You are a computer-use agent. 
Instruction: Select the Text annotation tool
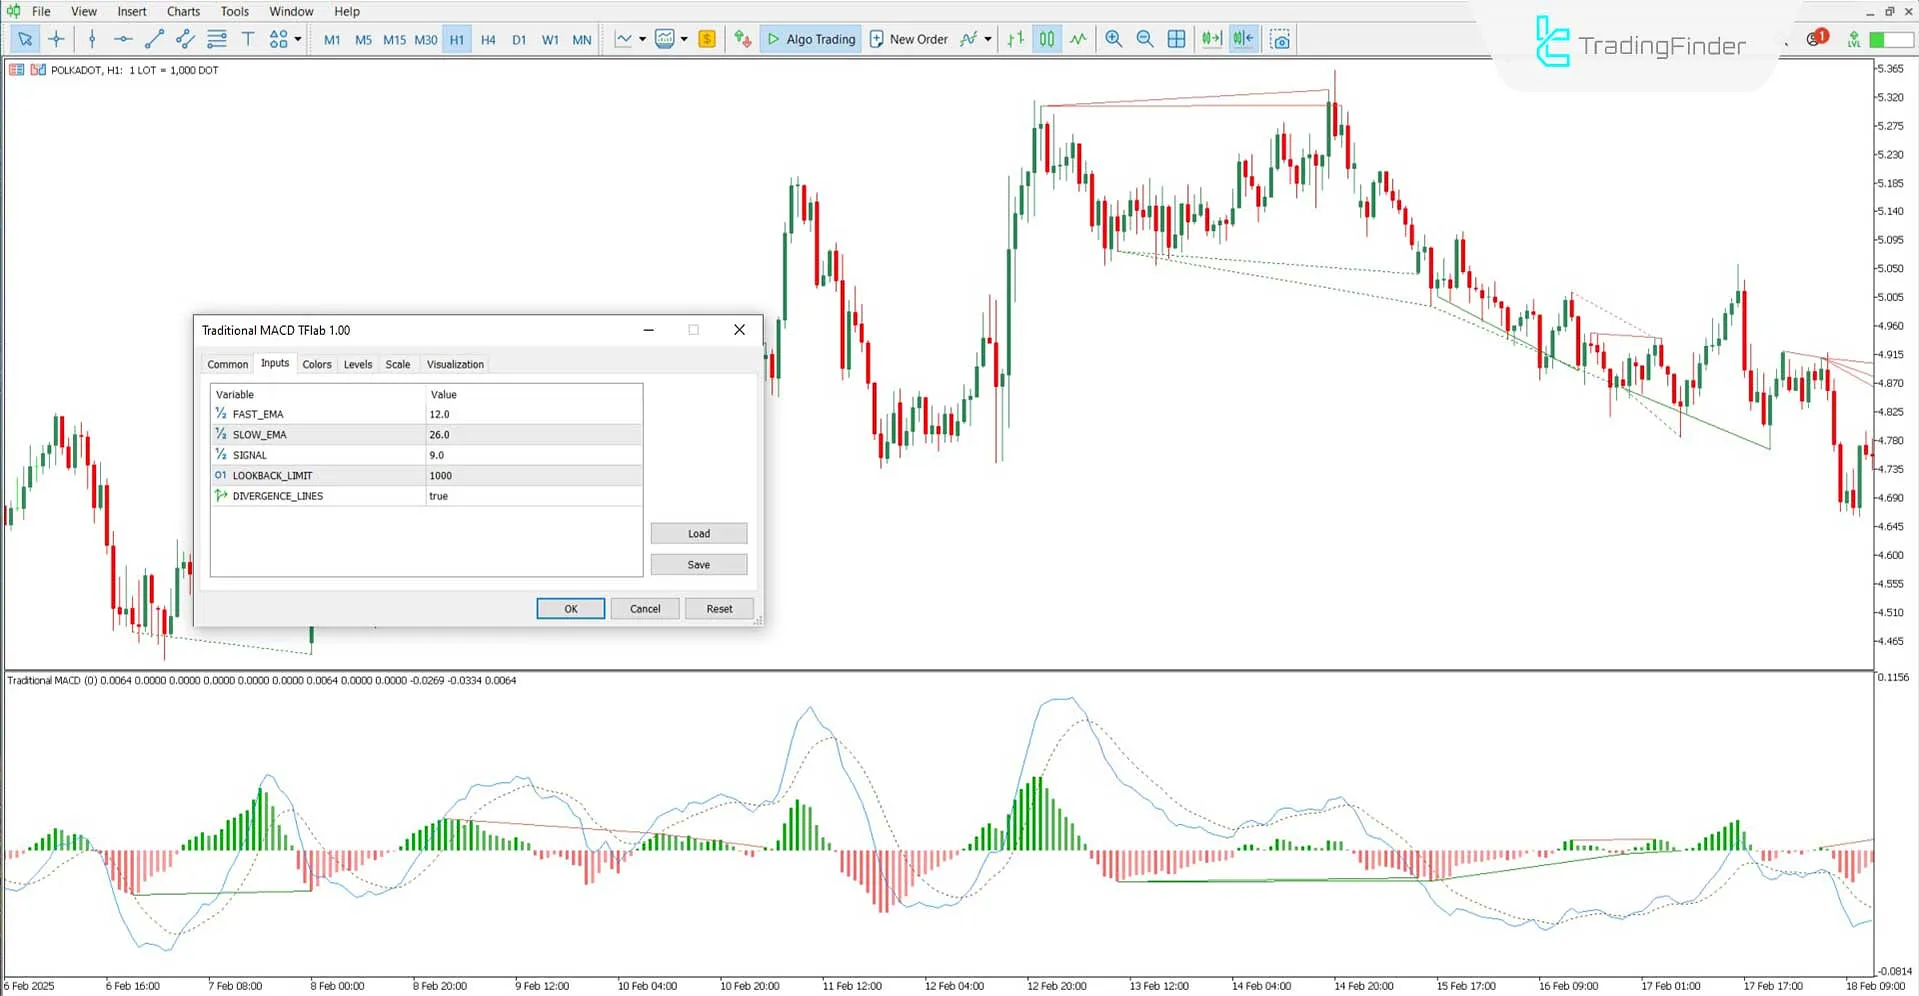point(248,39)
